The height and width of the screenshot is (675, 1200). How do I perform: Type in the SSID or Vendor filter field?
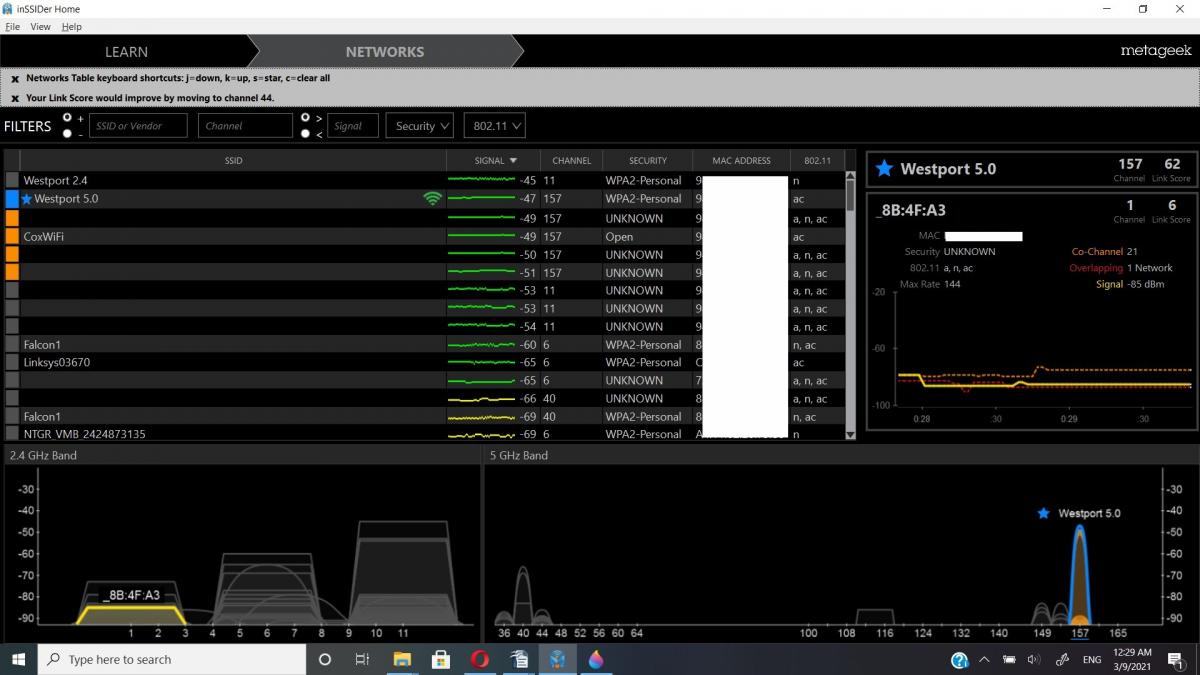pyautogui.click(x=138, y=126)
